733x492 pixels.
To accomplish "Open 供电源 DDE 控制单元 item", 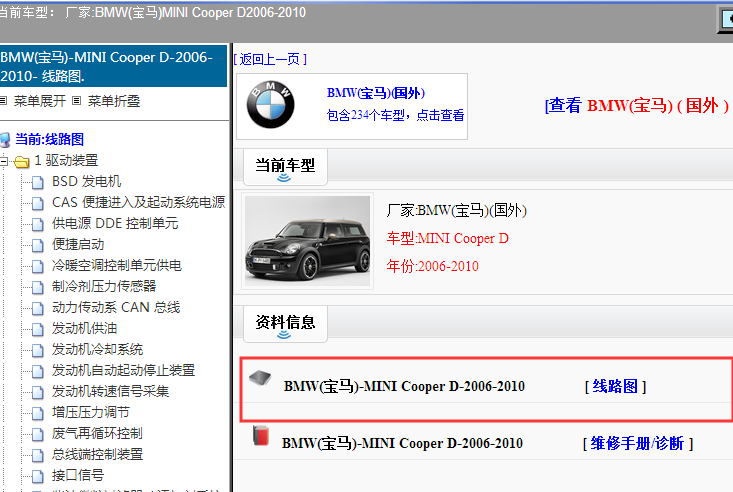I will [x=115, y=224].
